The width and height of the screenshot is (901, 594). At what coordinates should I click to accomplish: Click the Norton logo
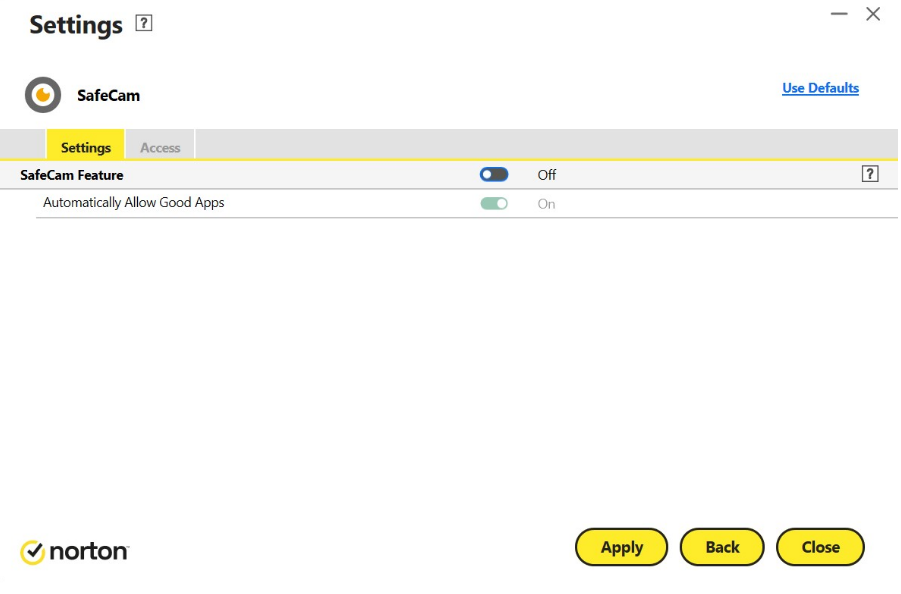(75, 552)
